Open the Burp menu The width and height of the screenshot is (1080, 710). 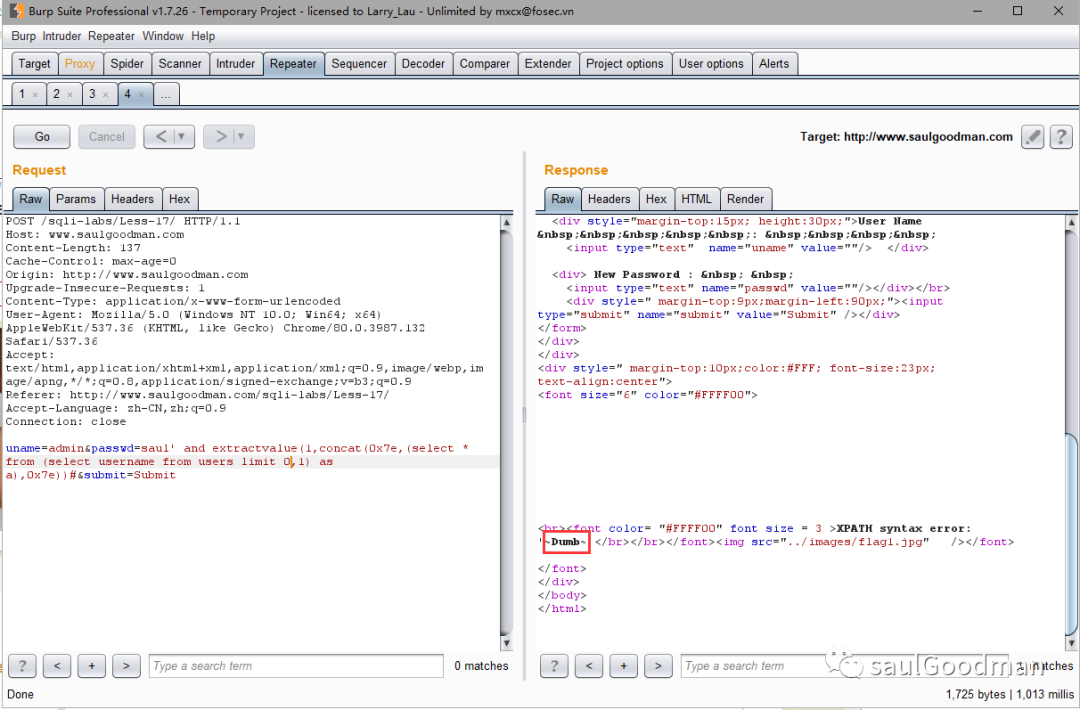pyautogui.click(x=23, y=36)
